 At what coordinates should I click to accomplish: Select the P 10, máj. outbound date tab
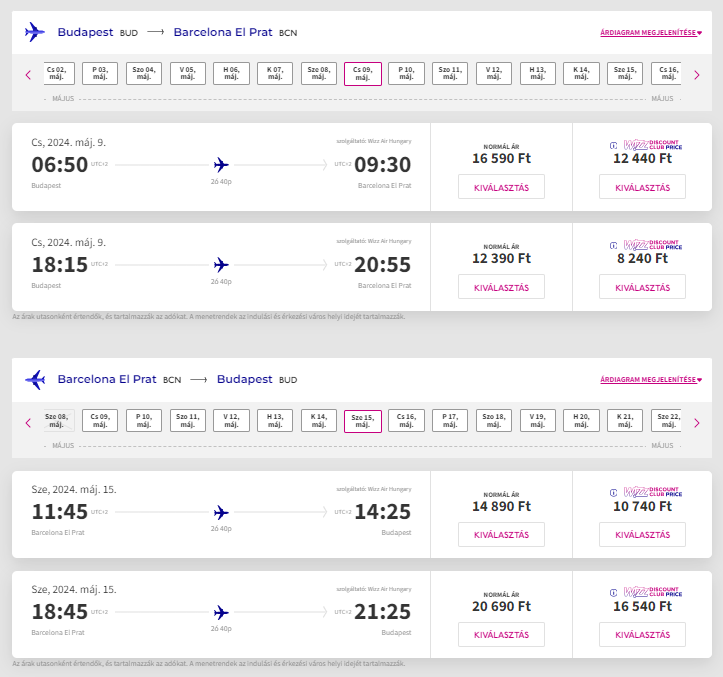click(x=406, y=73)
